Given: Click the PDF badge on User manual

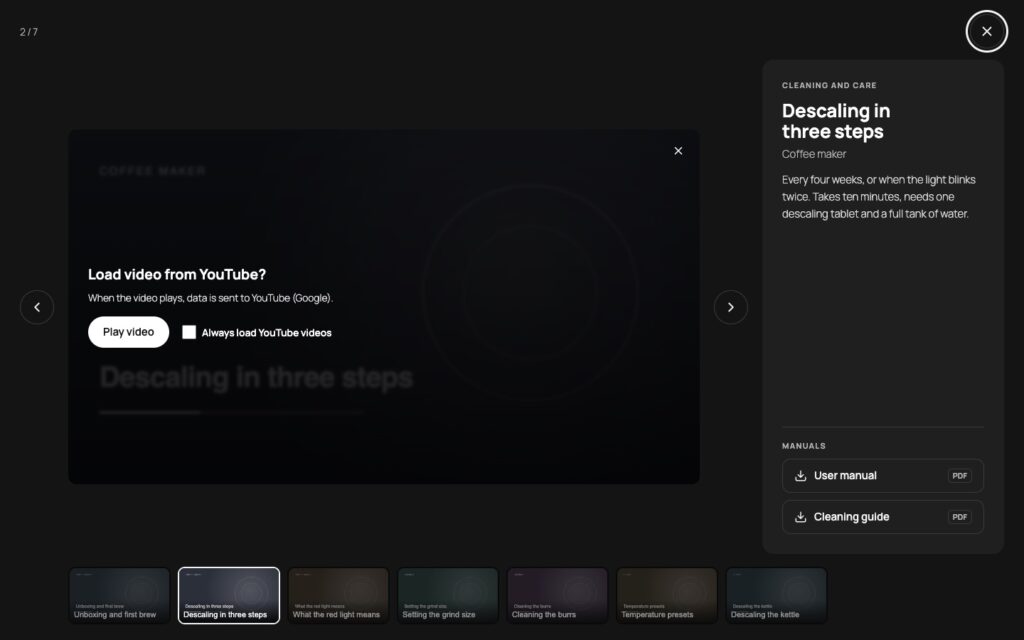Looking at the screenshot, I should 959,475.
